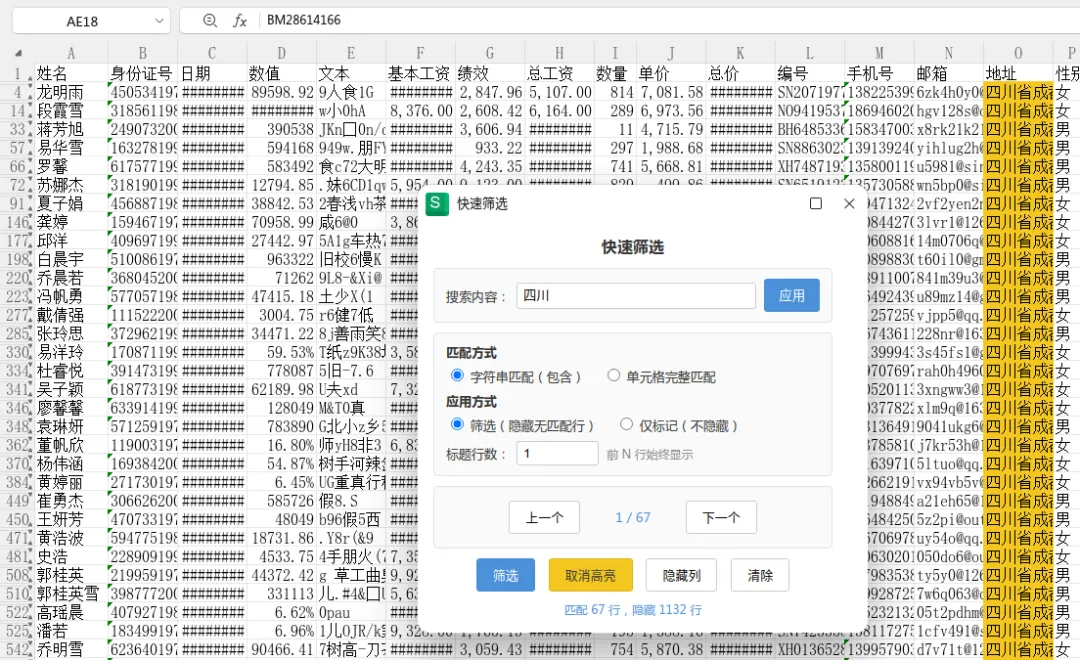This screenshot has width=1080, height=660.
Task: Click highlighted address cell in row 4
Action: [1018, 92]
